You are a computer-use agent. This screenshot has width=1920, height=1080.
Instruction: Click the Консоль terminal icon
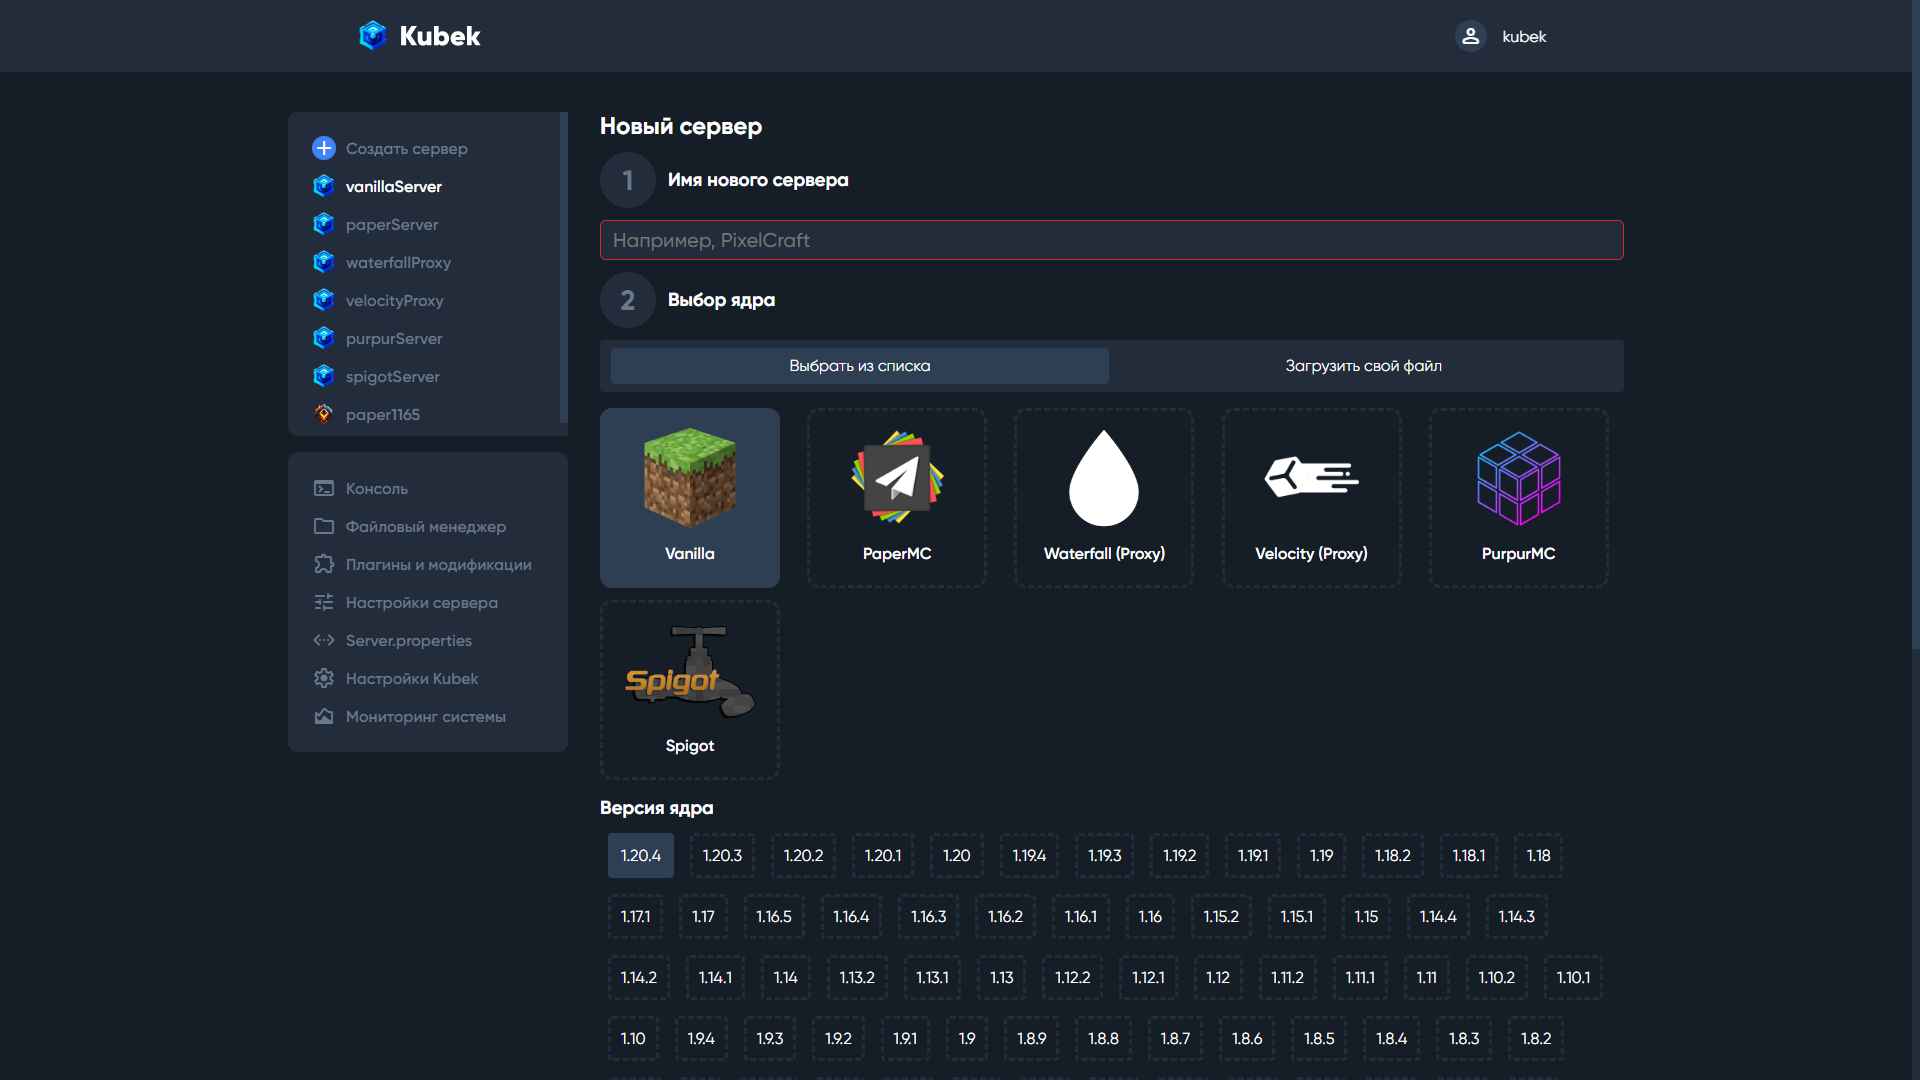click(324, 488)
